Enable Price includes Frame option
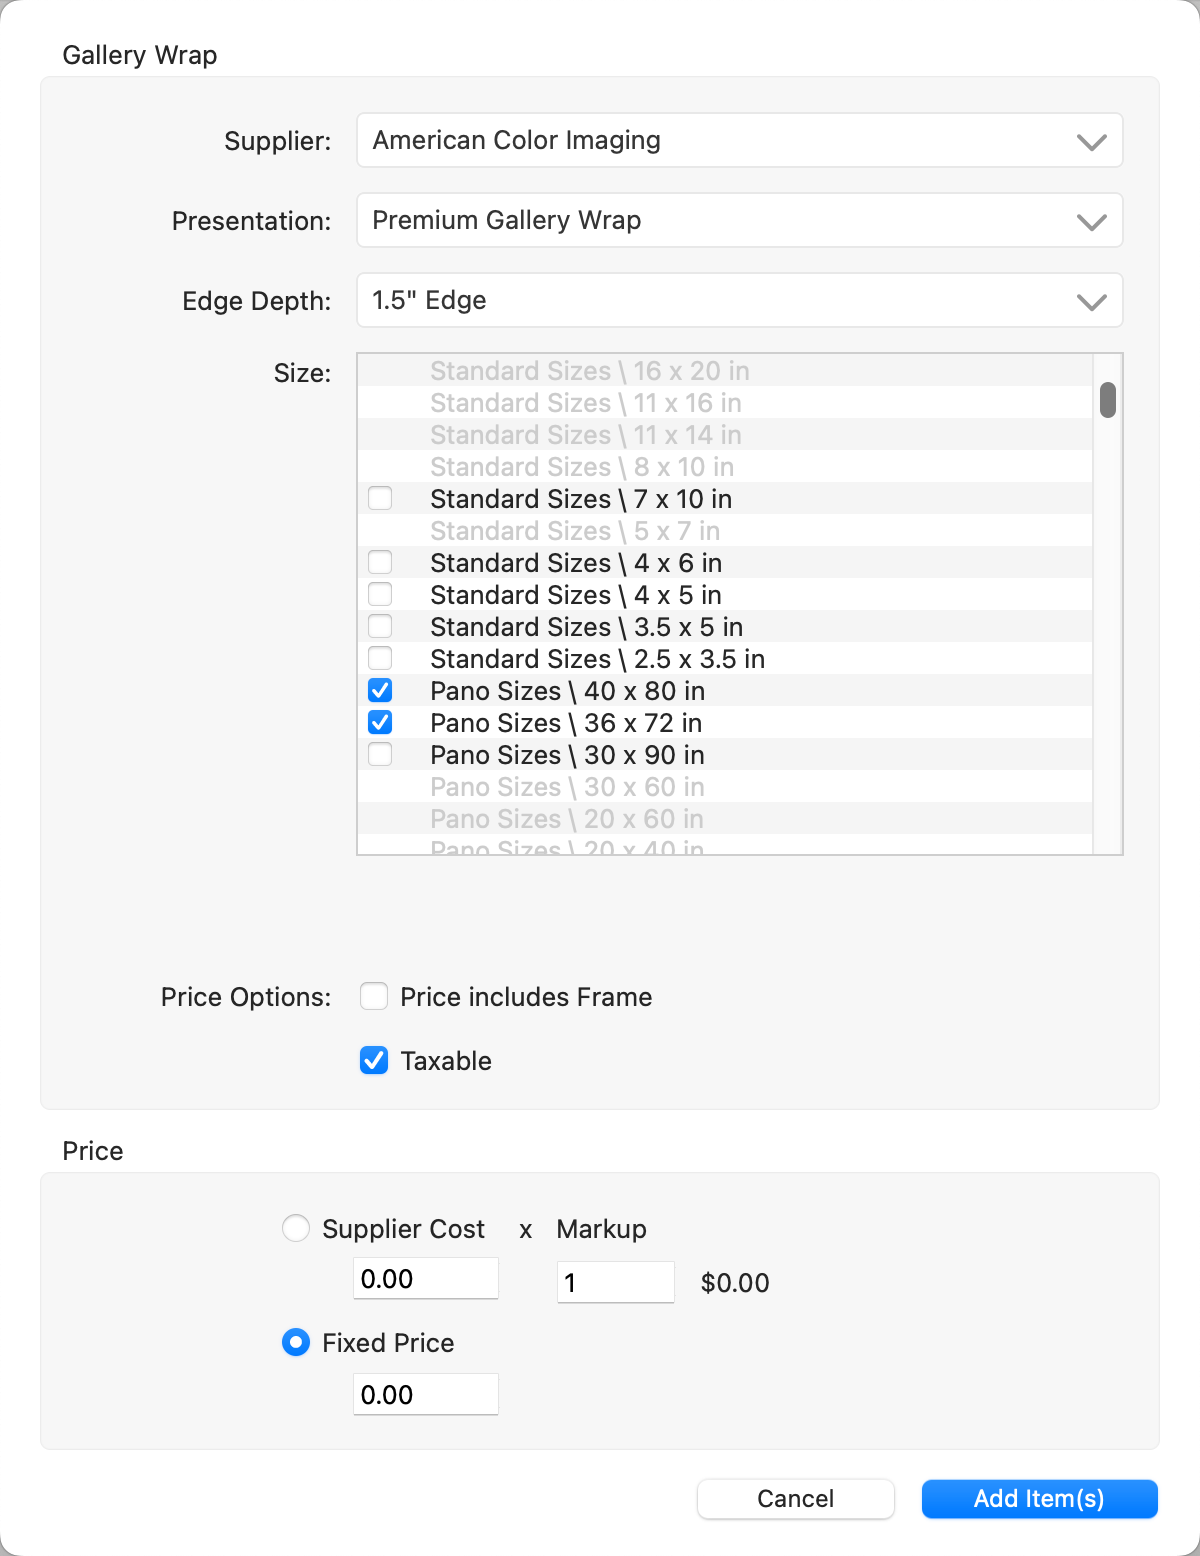The height and width of the screenshot is (1556, 1200). [x=374, y=996]
